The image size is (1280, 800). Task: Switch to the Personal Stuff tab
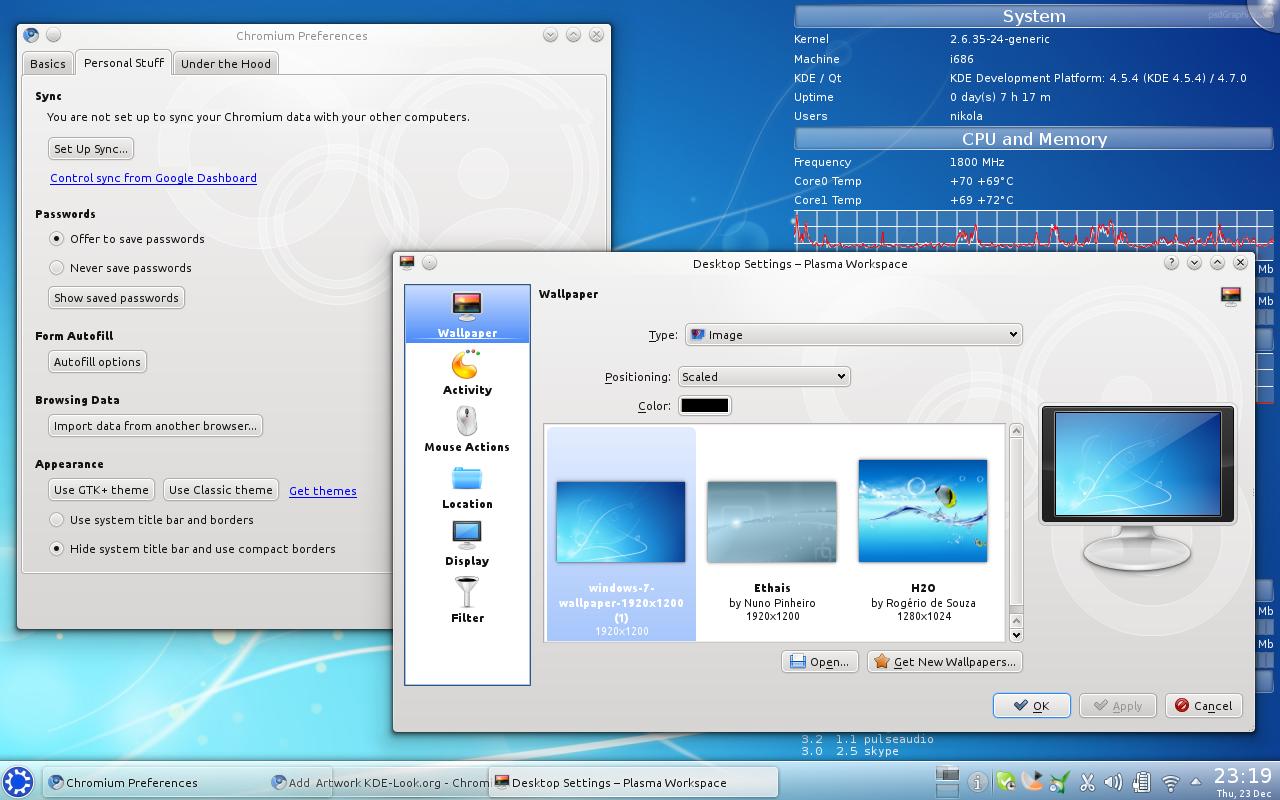[124, 62]
